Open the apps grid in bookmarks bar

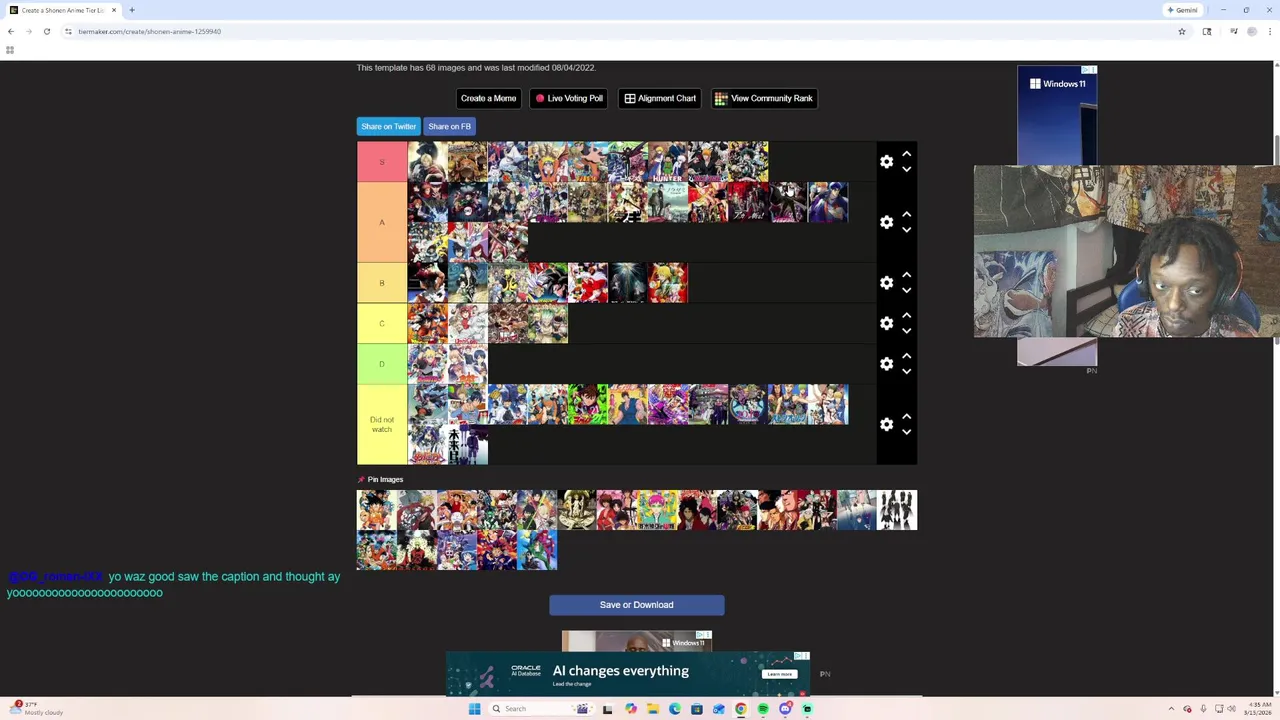click(x=10, y=50)
